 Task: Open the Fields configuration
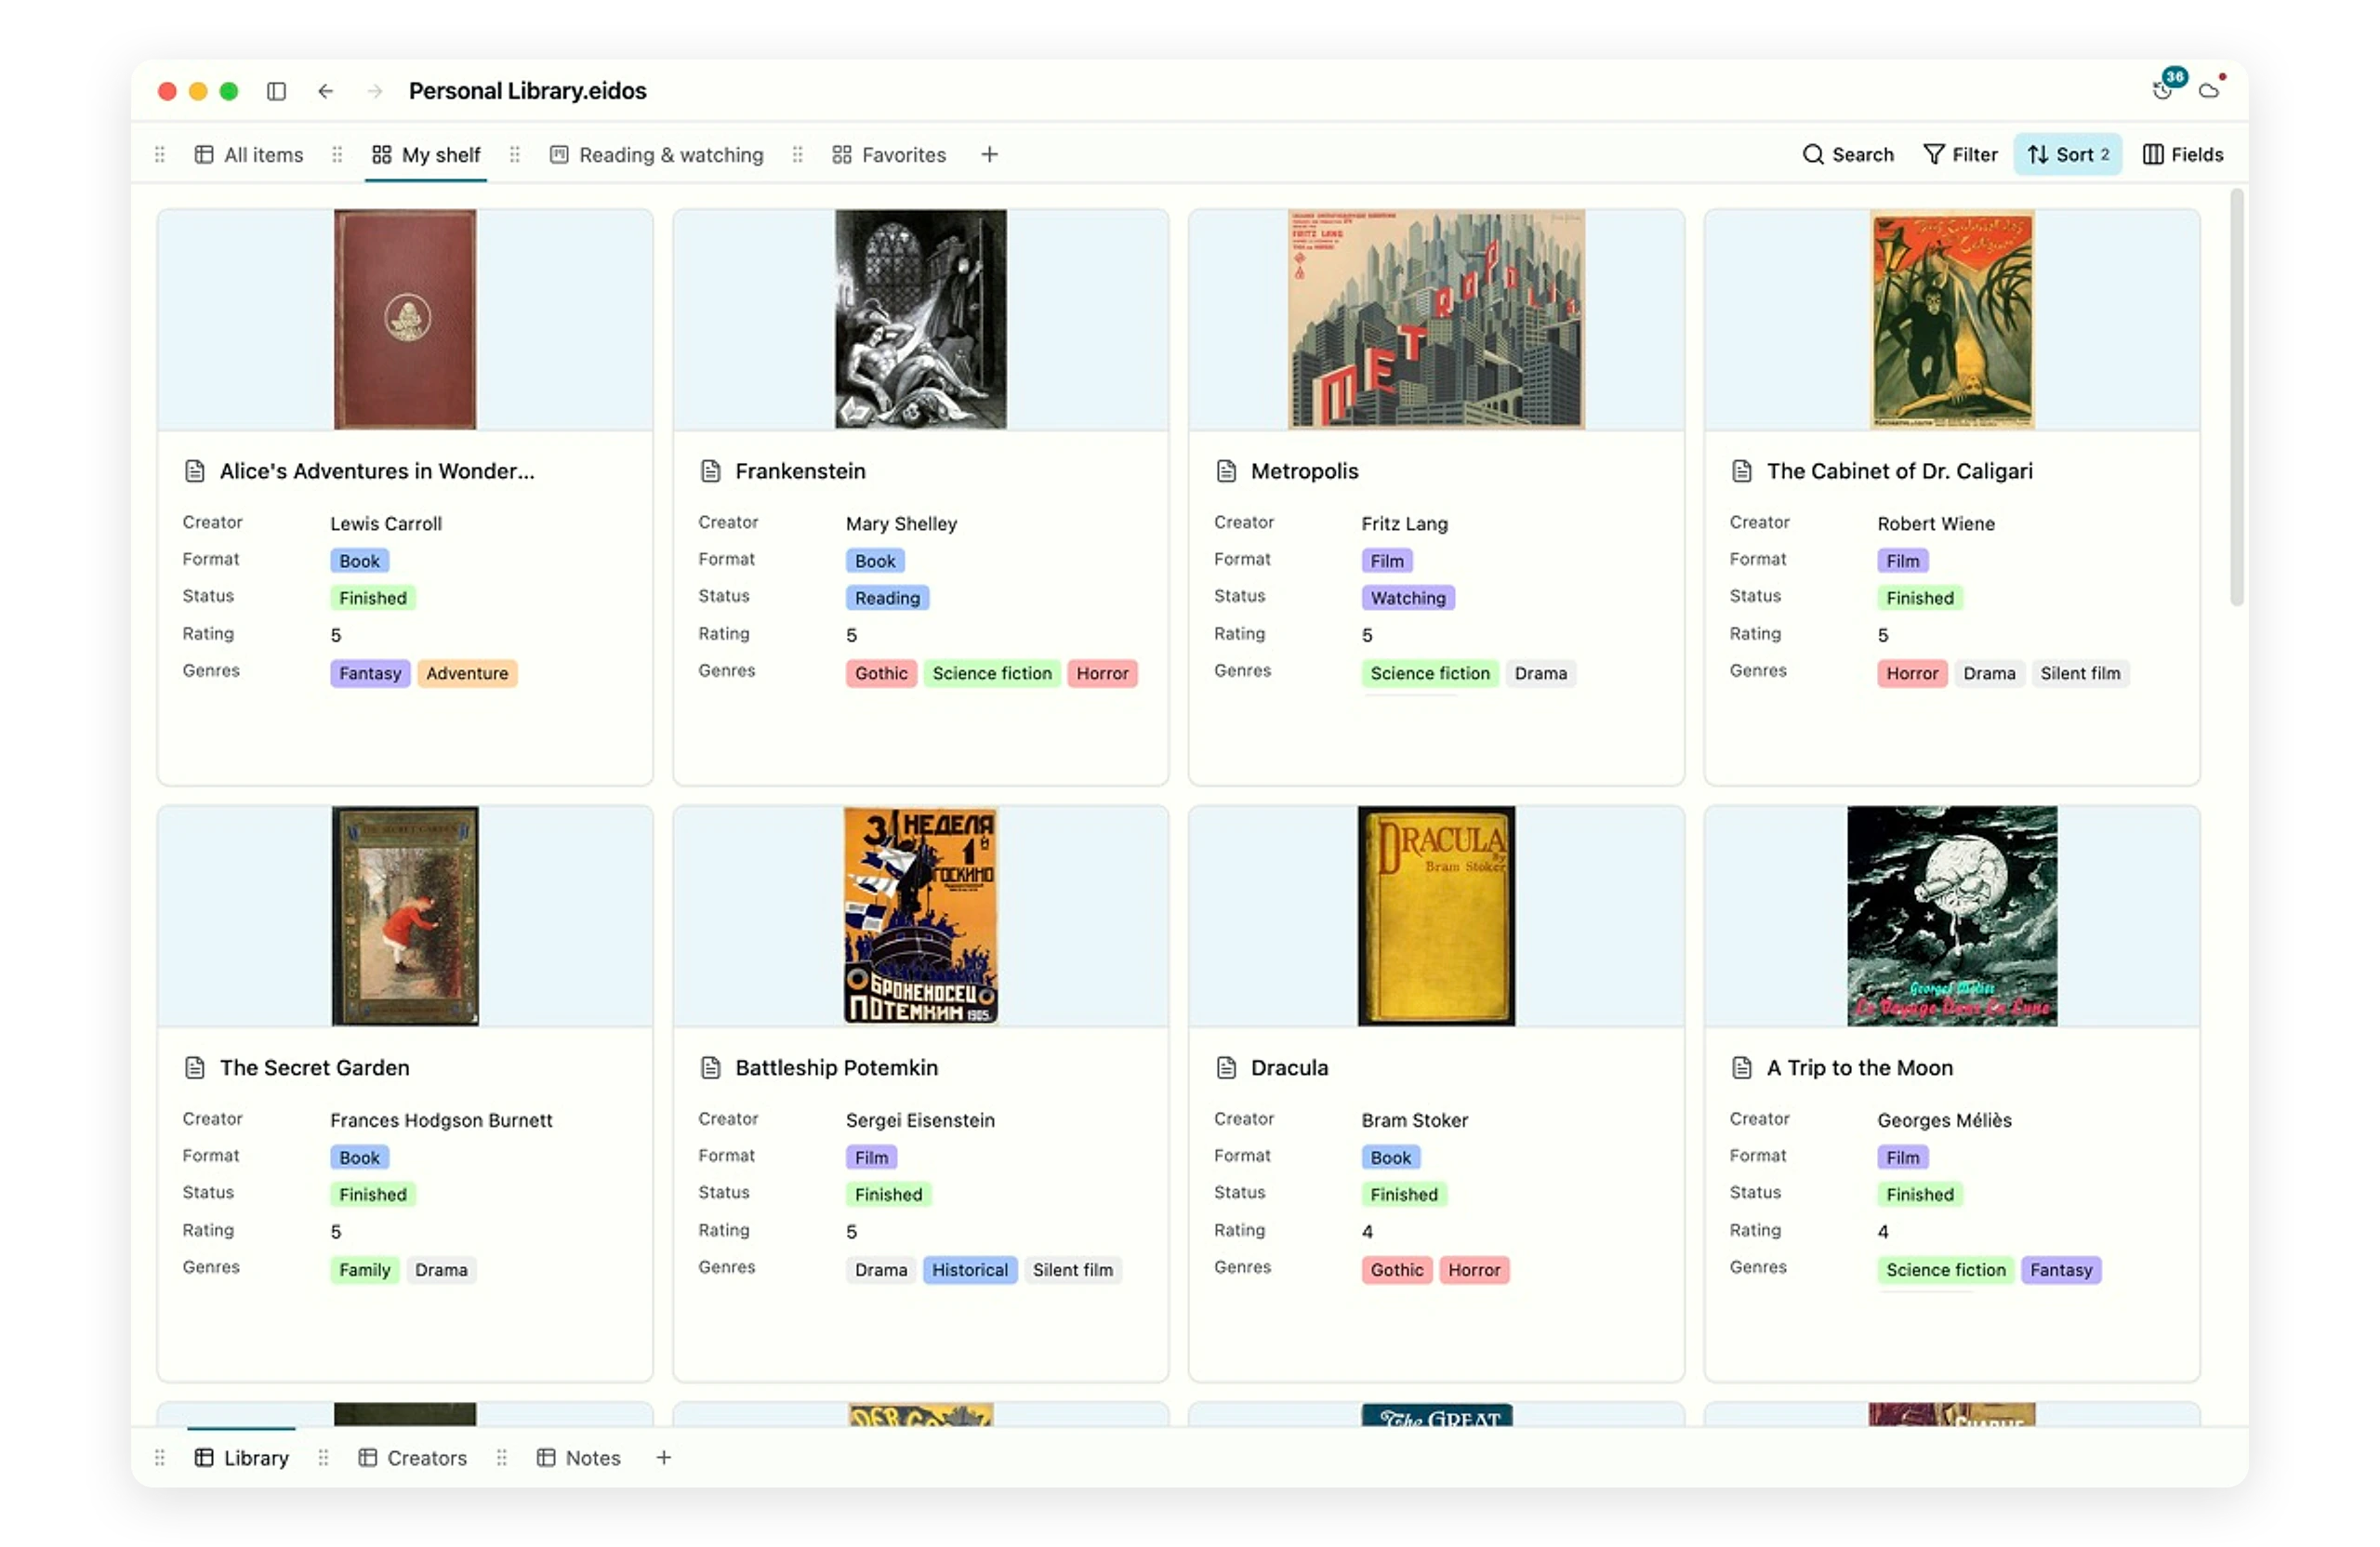click(x=2183, y=155)
